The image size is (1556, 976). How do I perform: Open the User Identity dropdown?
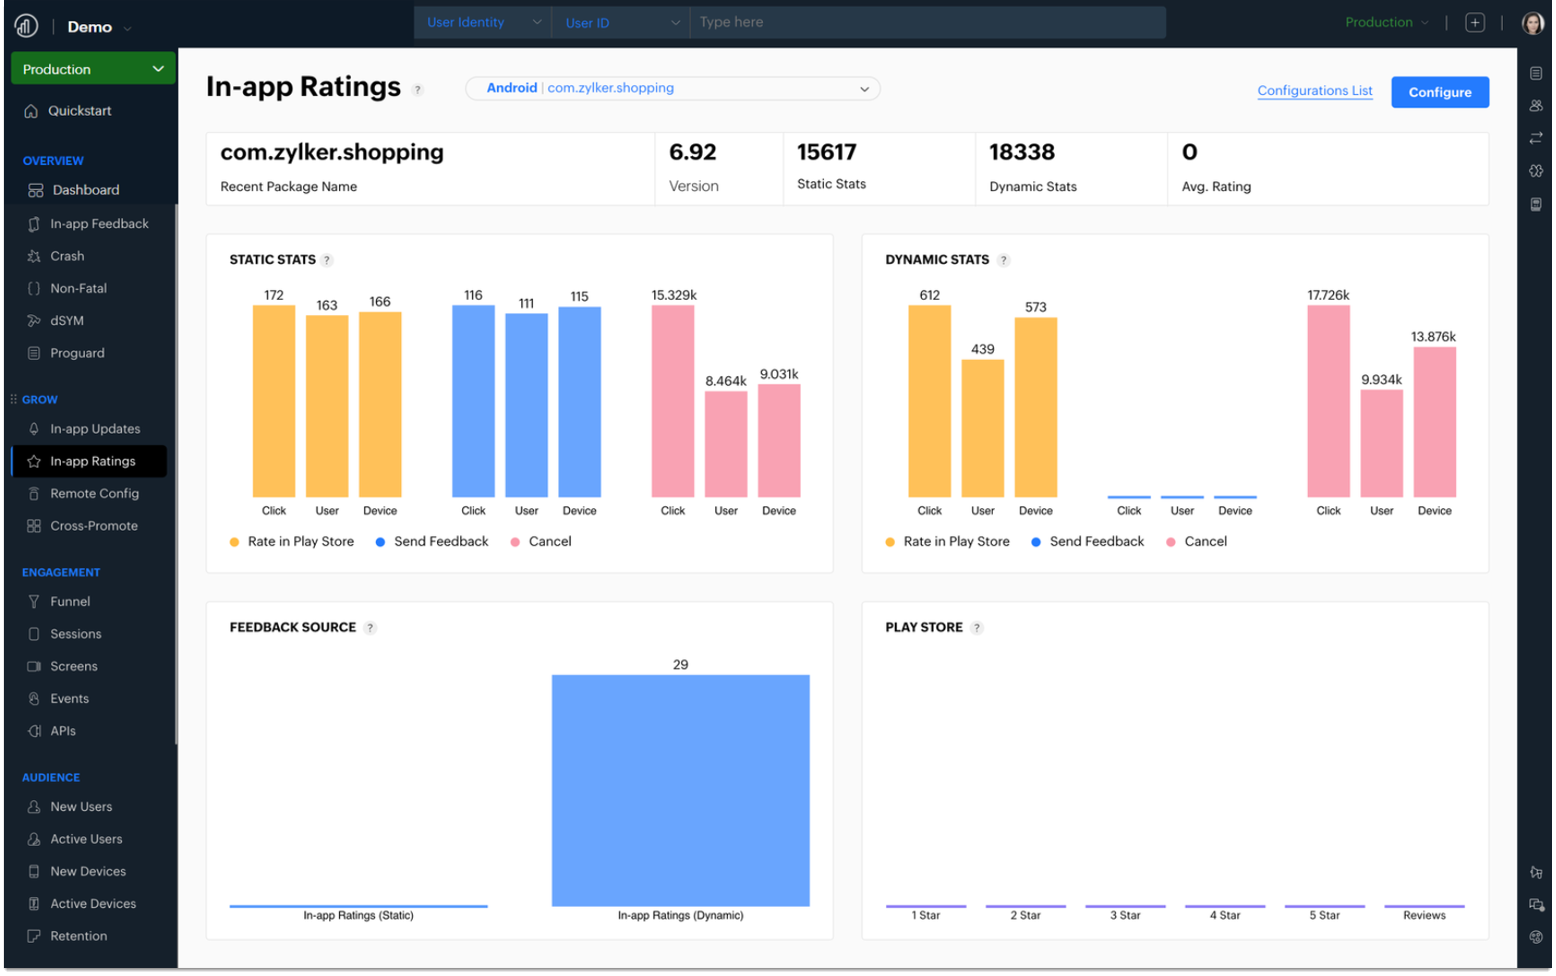tap(483, 23)
